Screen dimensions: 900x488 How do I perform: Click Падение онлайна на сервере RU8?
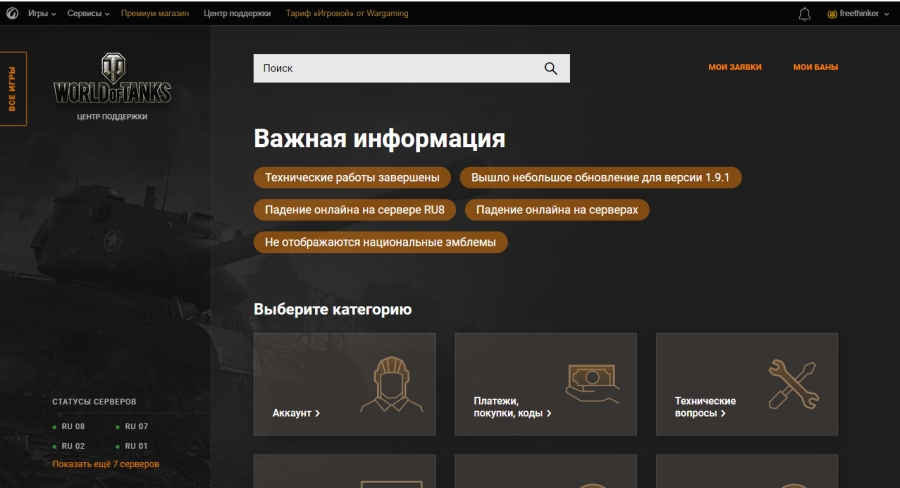355,210
